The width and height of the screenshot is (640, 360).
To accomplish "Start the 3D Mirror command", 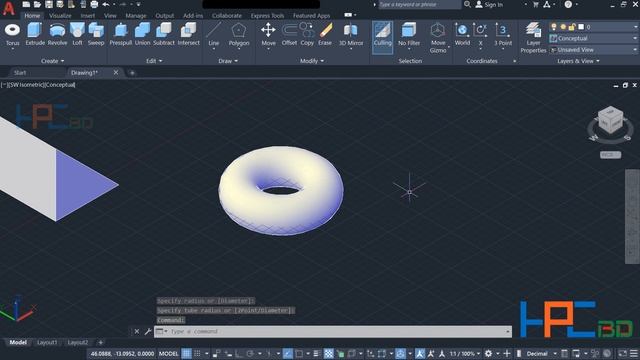I will coord(351,34).
